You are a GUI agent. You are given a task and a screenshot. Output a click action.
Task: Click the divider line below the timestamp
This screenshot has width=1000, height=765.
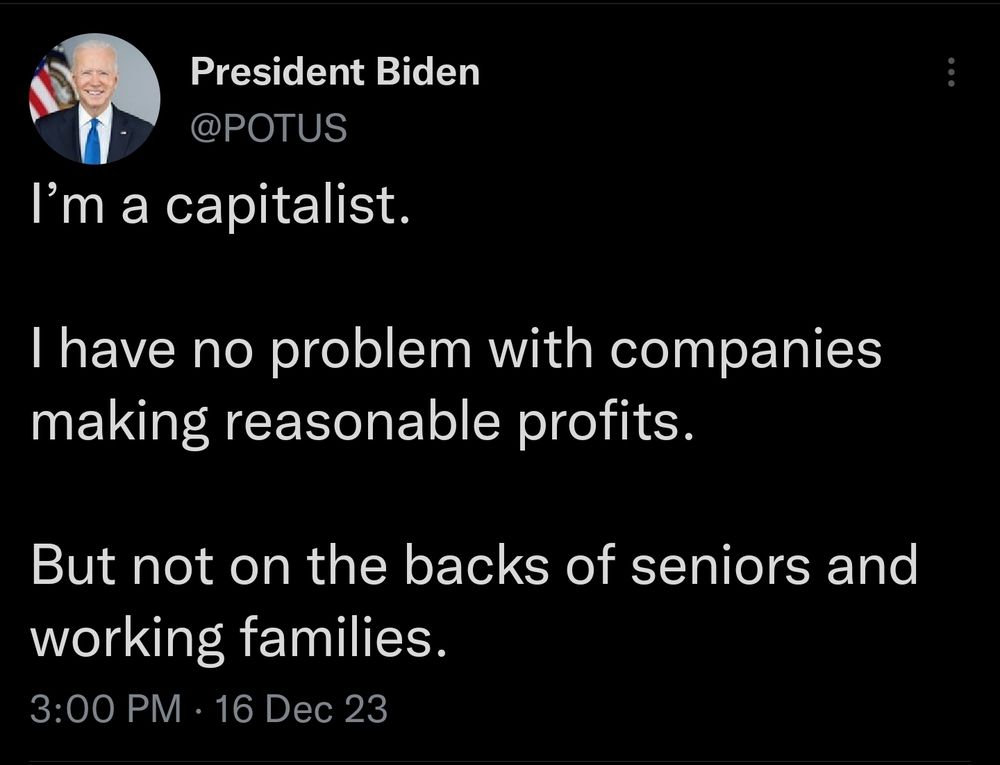pyautogui.click(x=500, y=760)
